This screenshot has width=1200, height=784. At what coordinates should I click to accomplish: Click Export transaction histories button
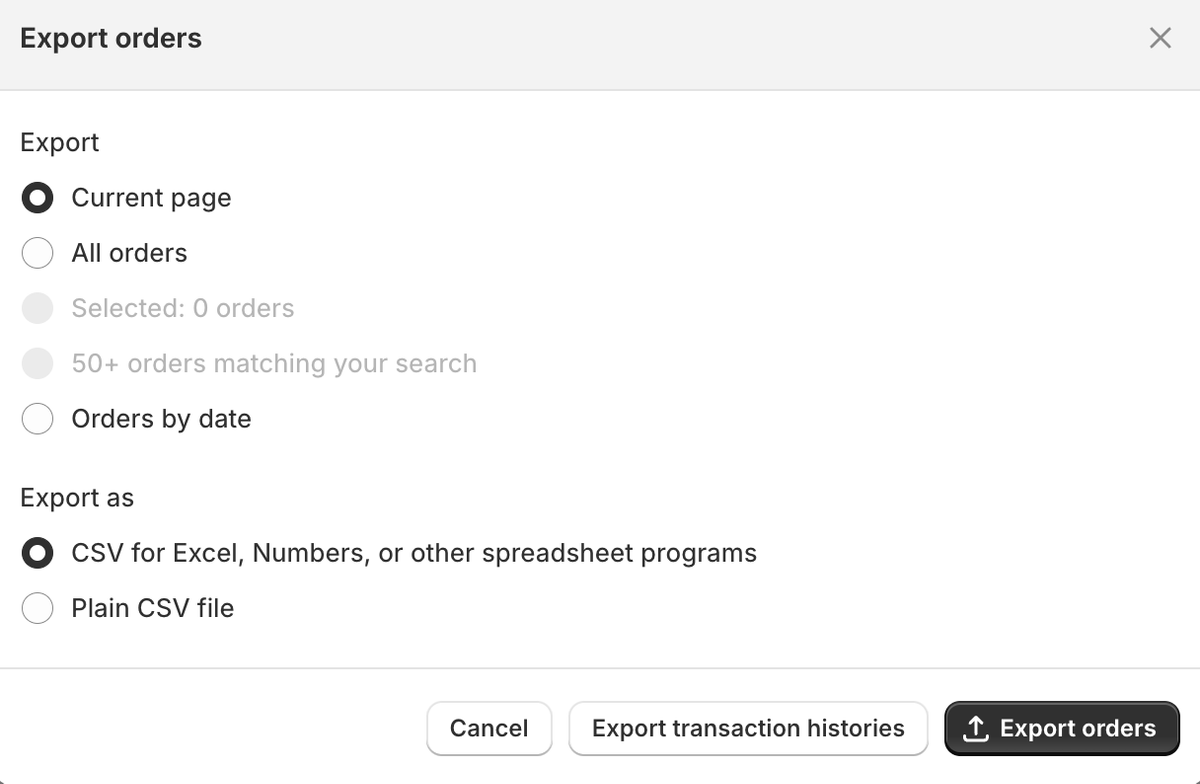click(x=748, y=728)
